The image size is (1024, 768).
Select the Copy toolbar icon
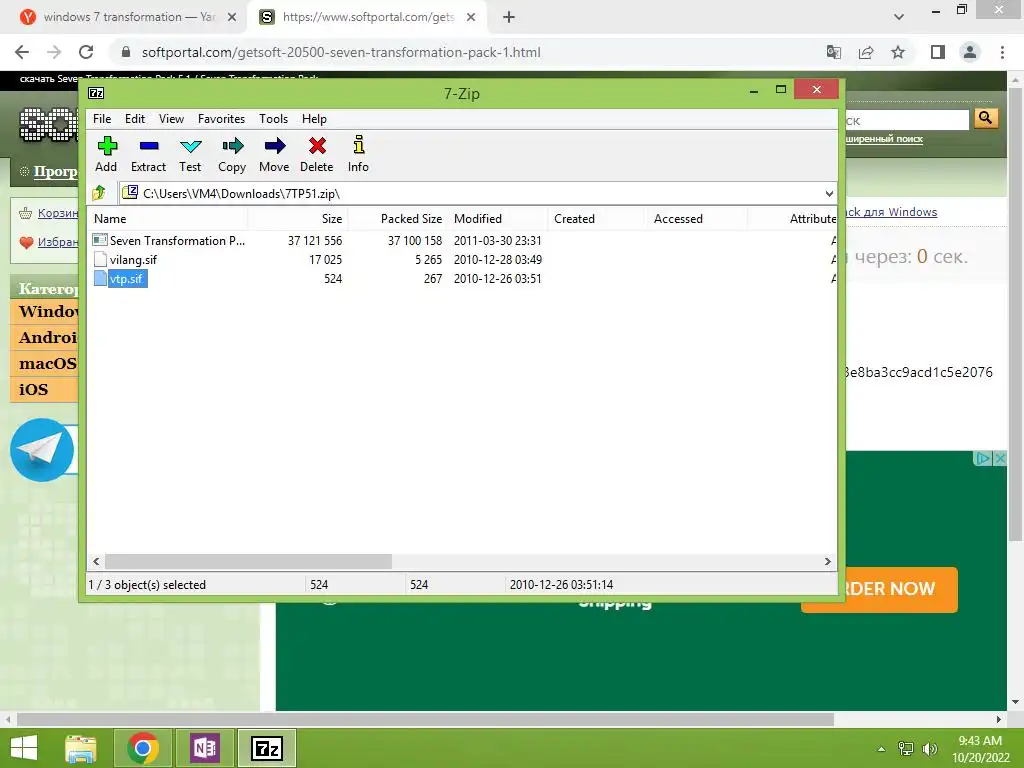[232, 154]
